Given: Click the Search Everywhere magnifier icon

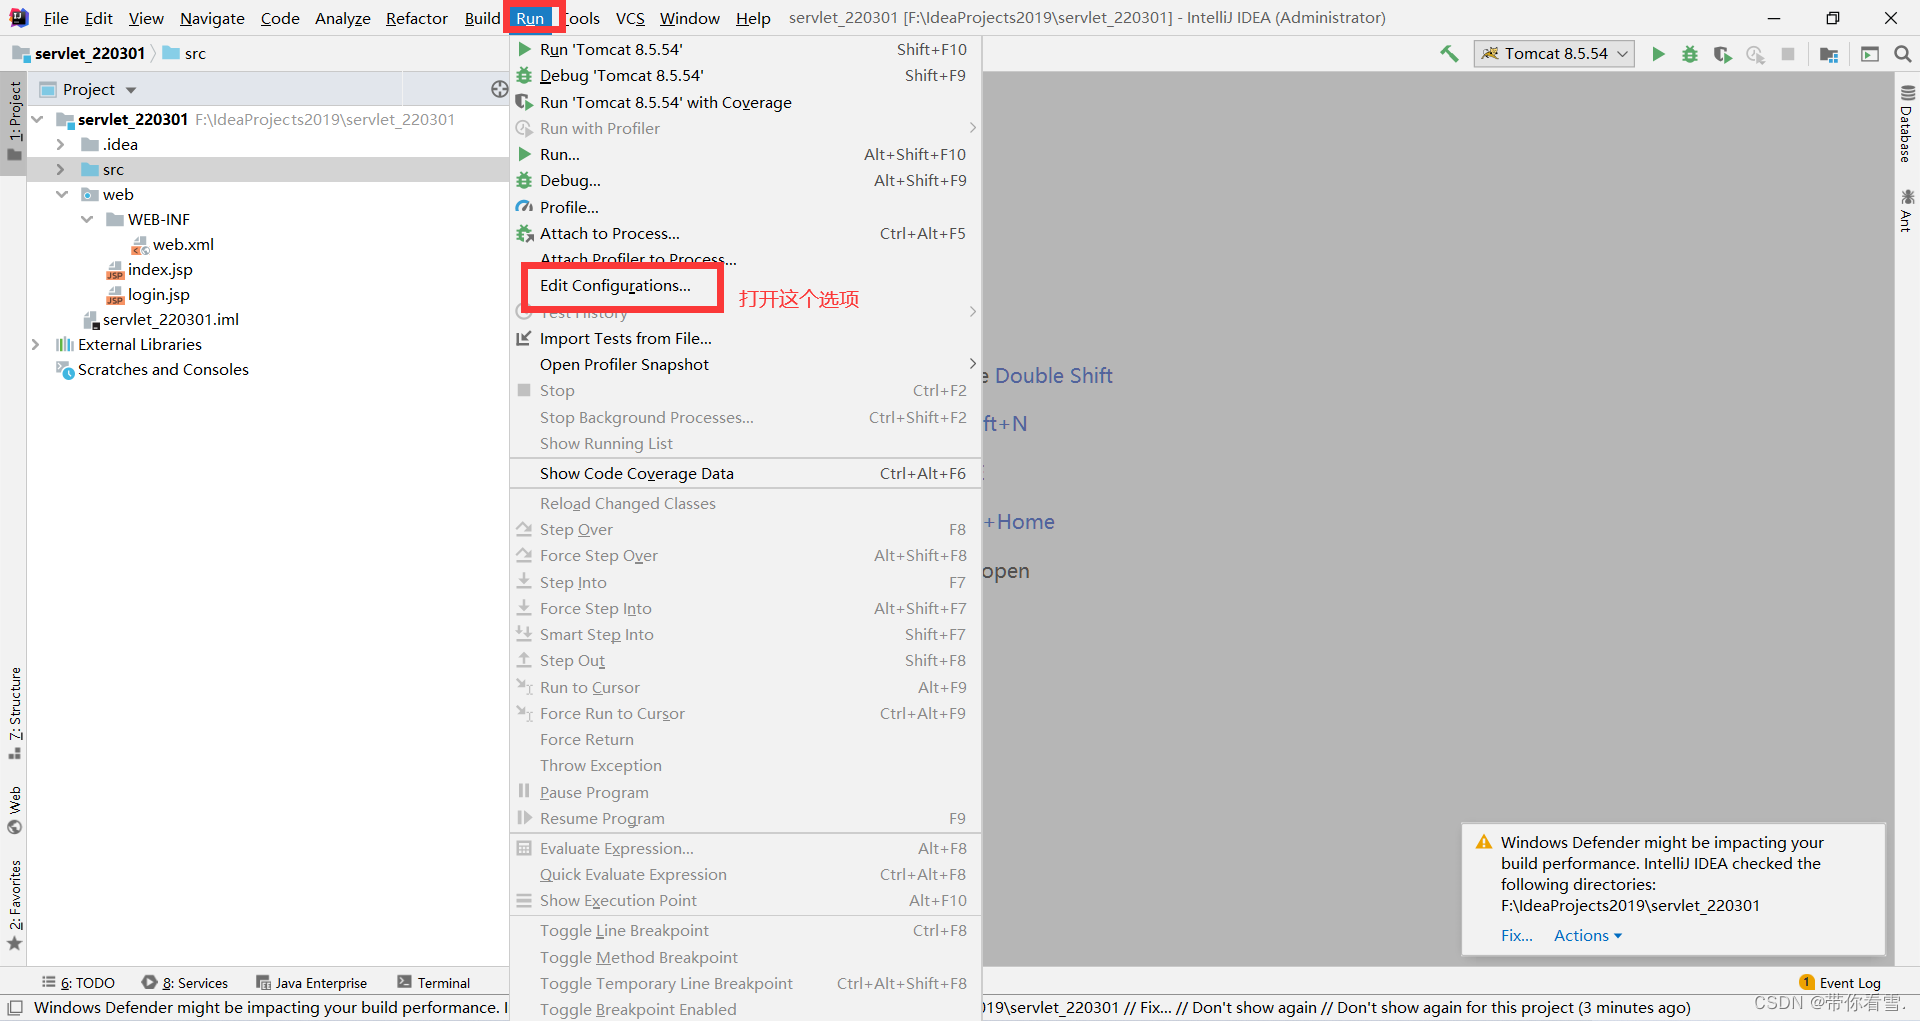Looking at the screenshot, I should pos(1902,54).
